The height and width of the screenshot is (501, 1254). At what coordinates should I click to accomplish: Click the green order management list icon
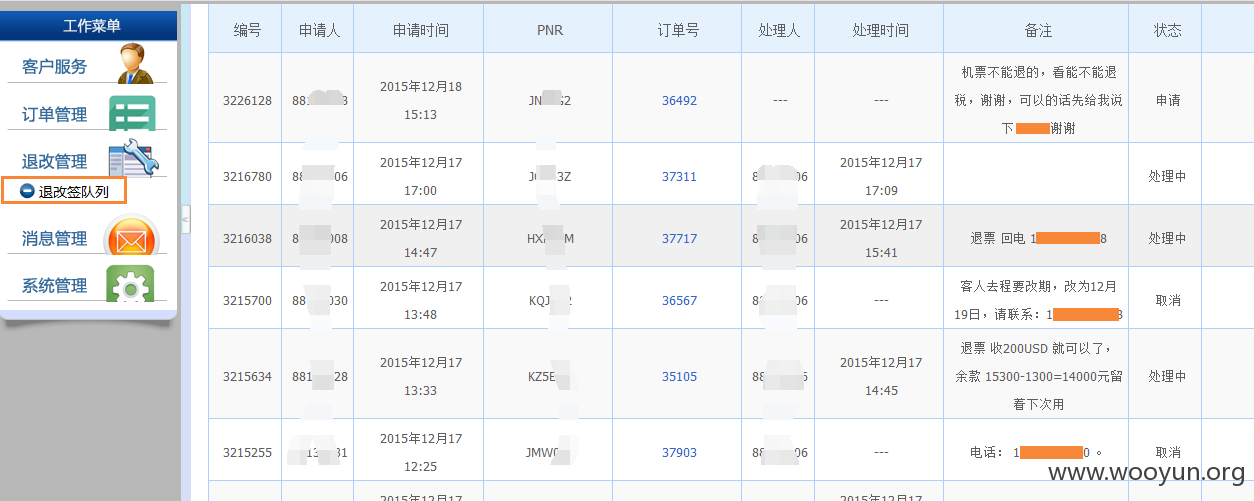(132, 114)
